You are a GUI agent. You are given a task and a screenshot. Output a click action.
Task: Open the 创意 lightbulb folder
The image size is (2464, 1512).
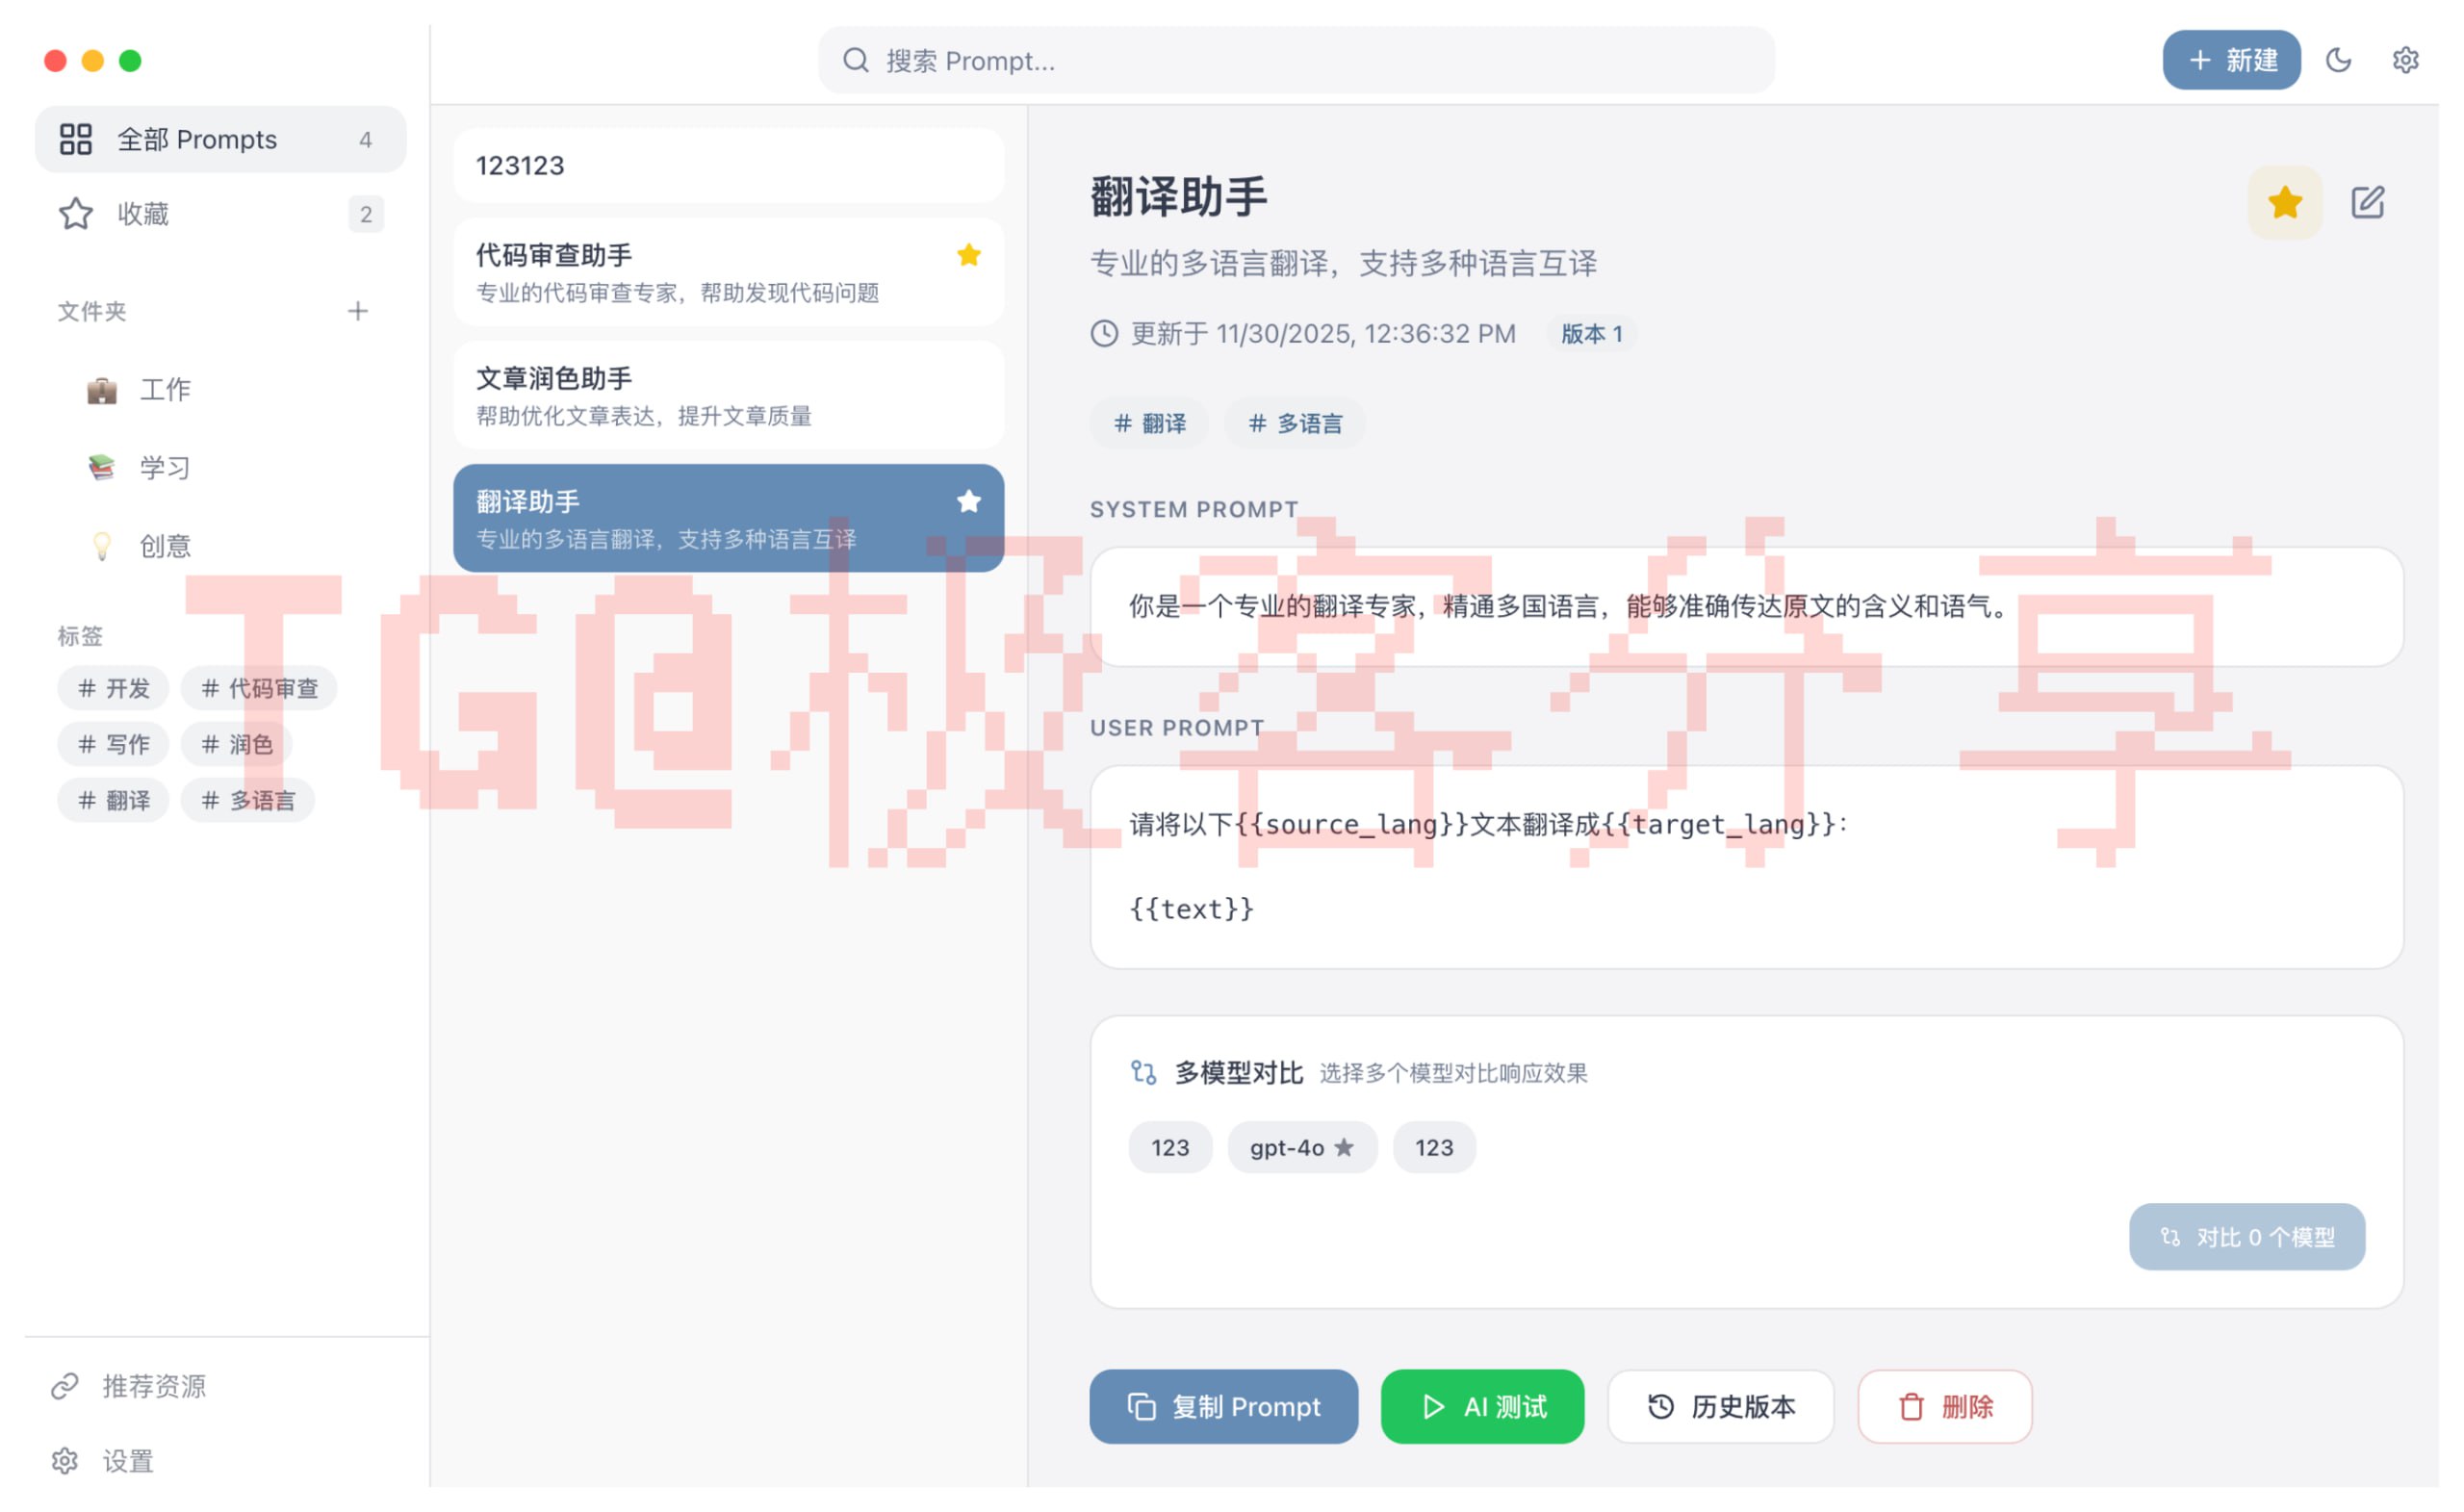coord(164,546)
